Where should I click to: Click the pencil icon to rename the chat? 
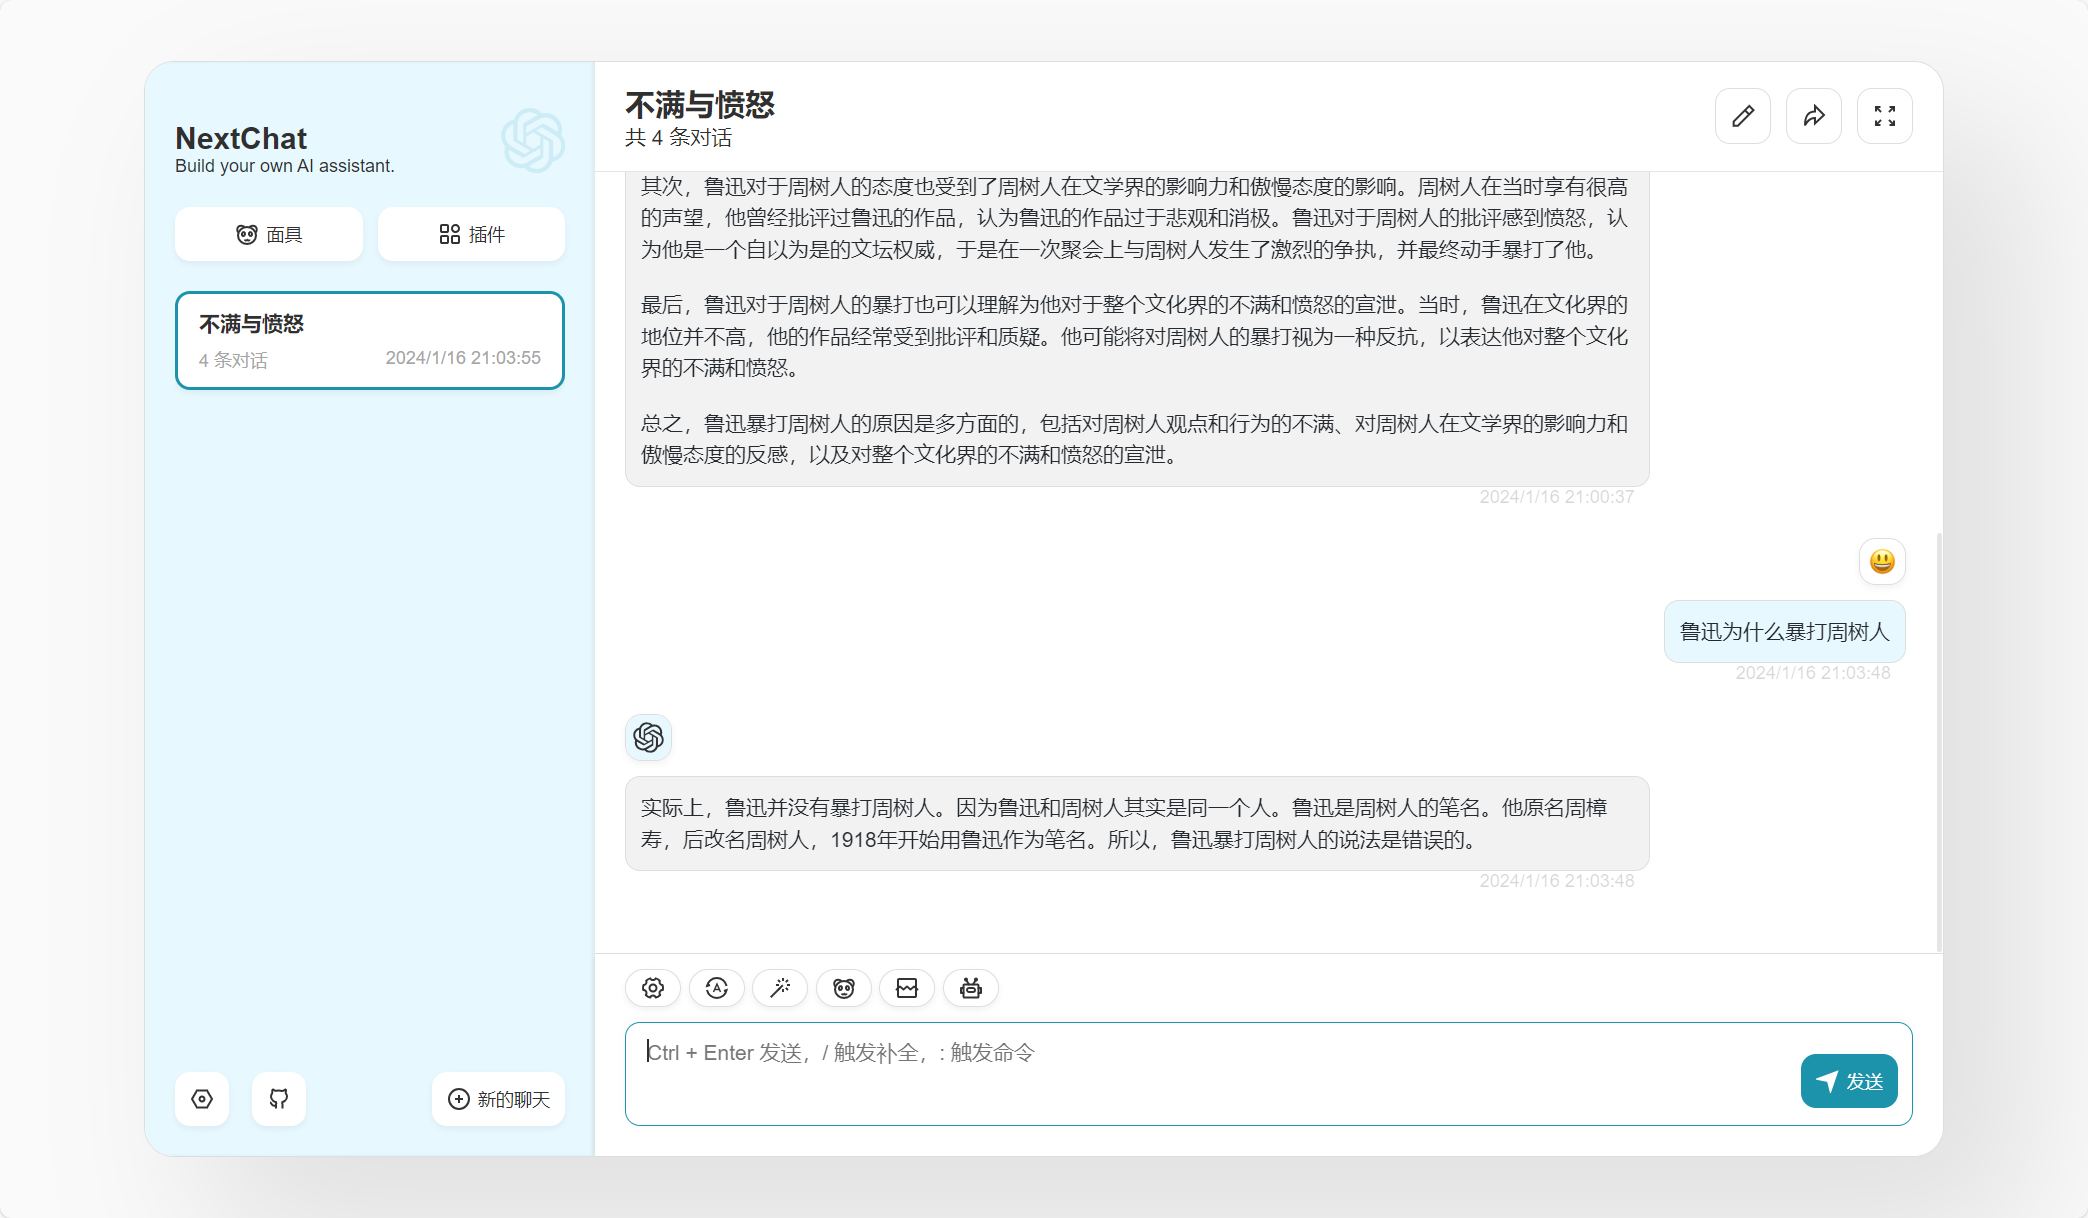click(x=1742, y=116)
